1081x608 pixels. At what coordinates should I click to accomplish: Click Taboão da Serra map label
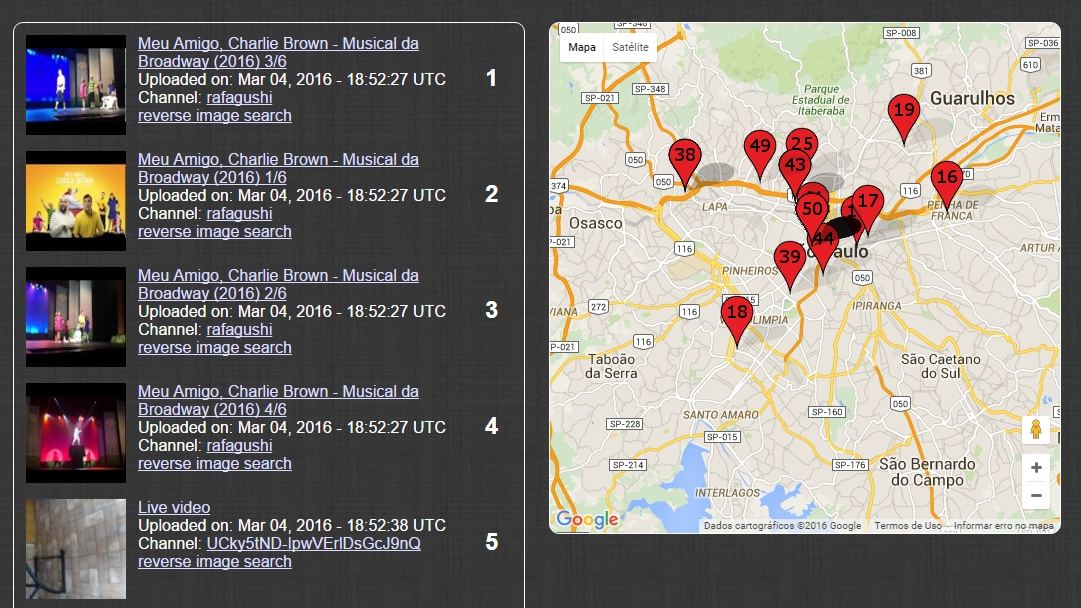(x=611, y=366)
